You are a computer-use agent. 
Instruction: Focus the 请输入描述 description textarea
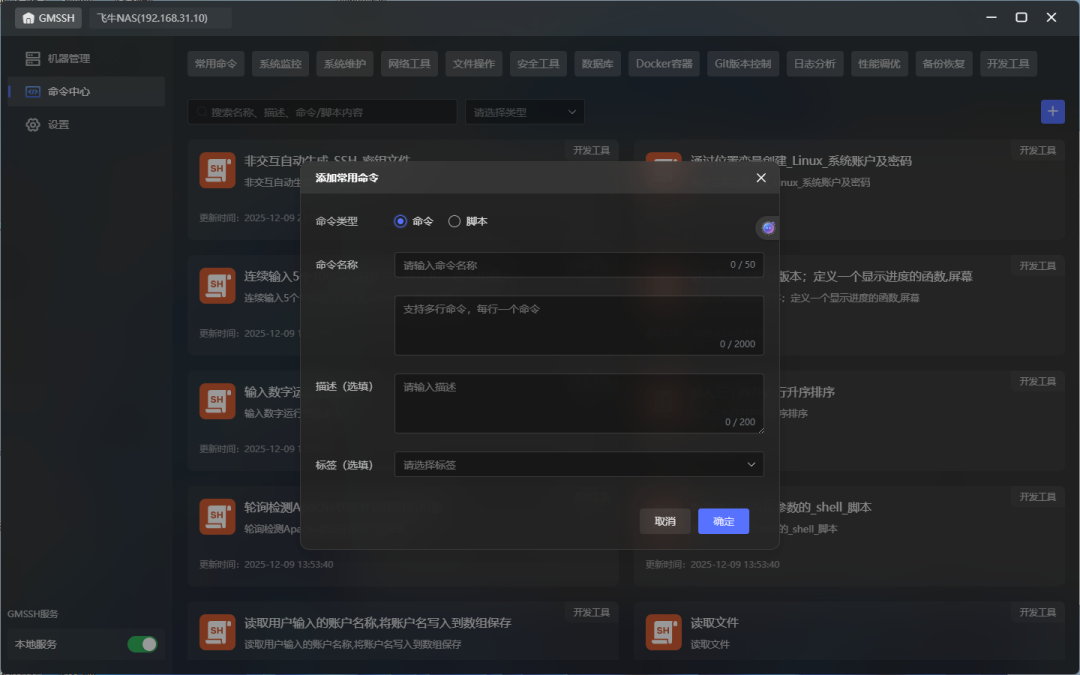[x=579, y=403]
